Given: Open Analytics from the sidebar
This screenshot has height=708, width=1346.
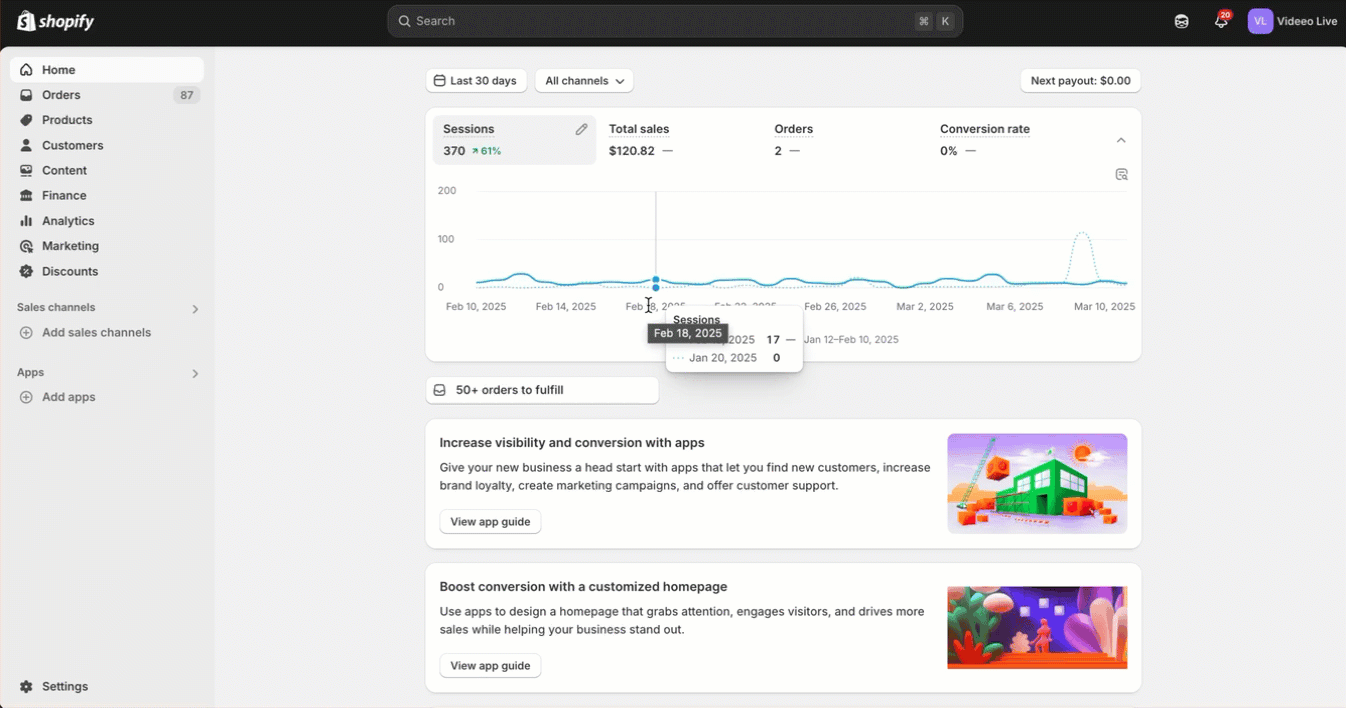Looking at the screenshot, I should 107,221.
